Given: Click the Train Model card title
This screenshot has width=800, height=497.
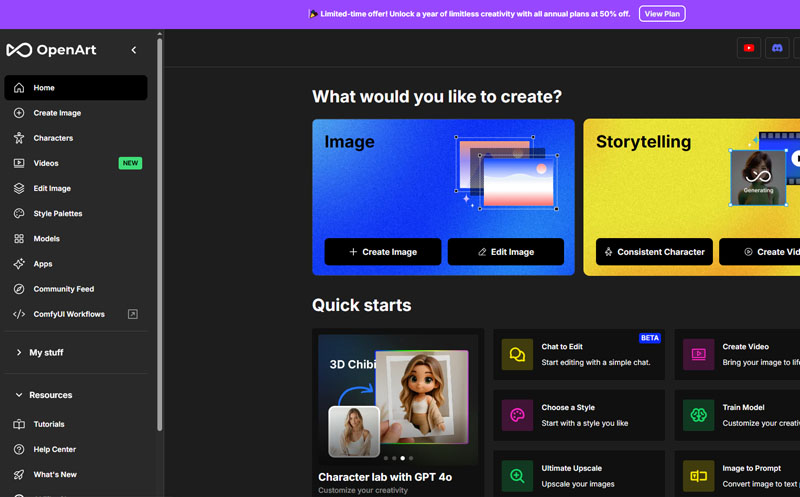Looking at the screenshot, I should coord(743,407).
